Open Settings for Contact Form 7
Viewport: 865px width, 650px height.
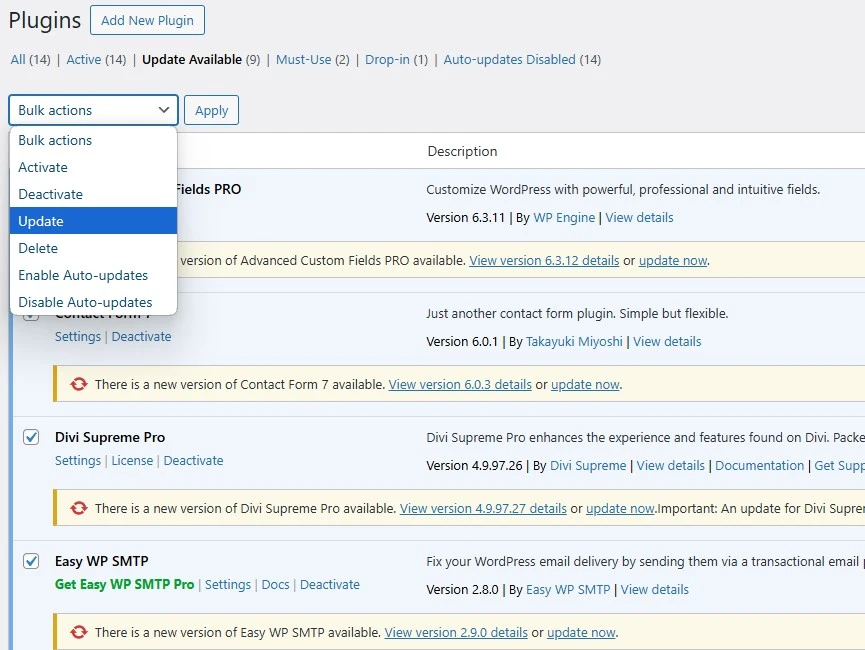[78, 336]
